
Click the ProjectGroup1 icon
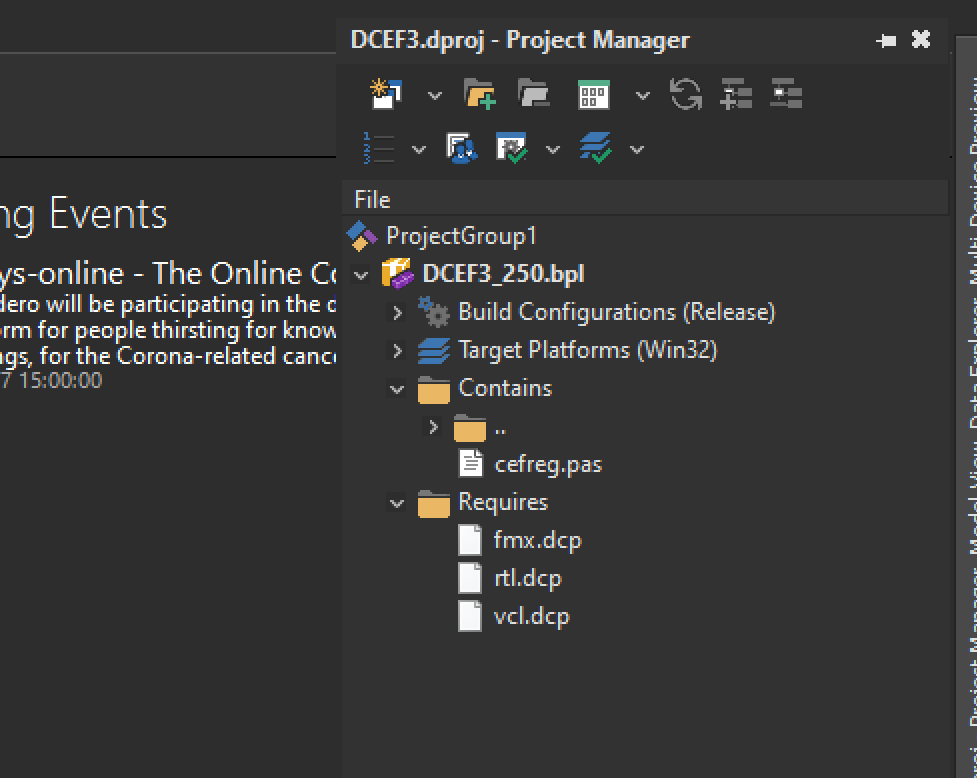[361, 236]
